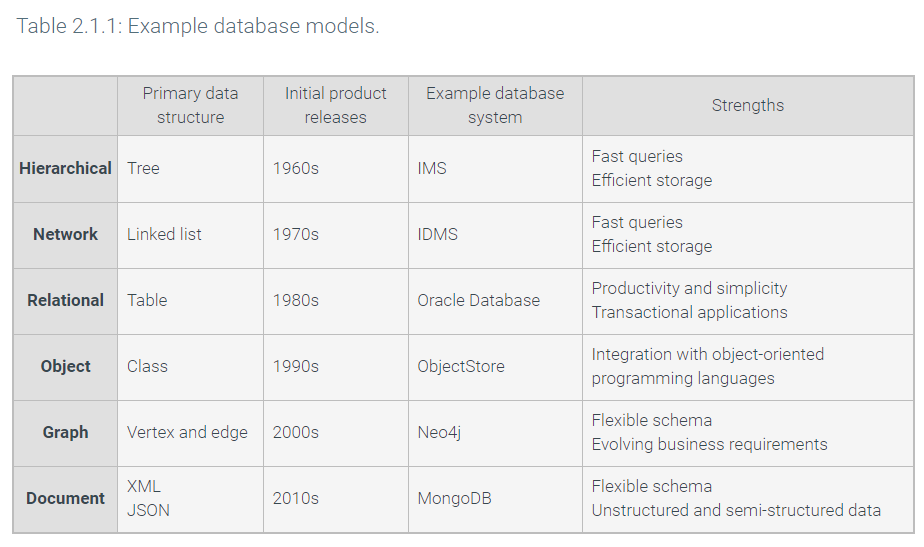
Task: Select the 'Neo4j' cell
Action: (x=441, y=432)
